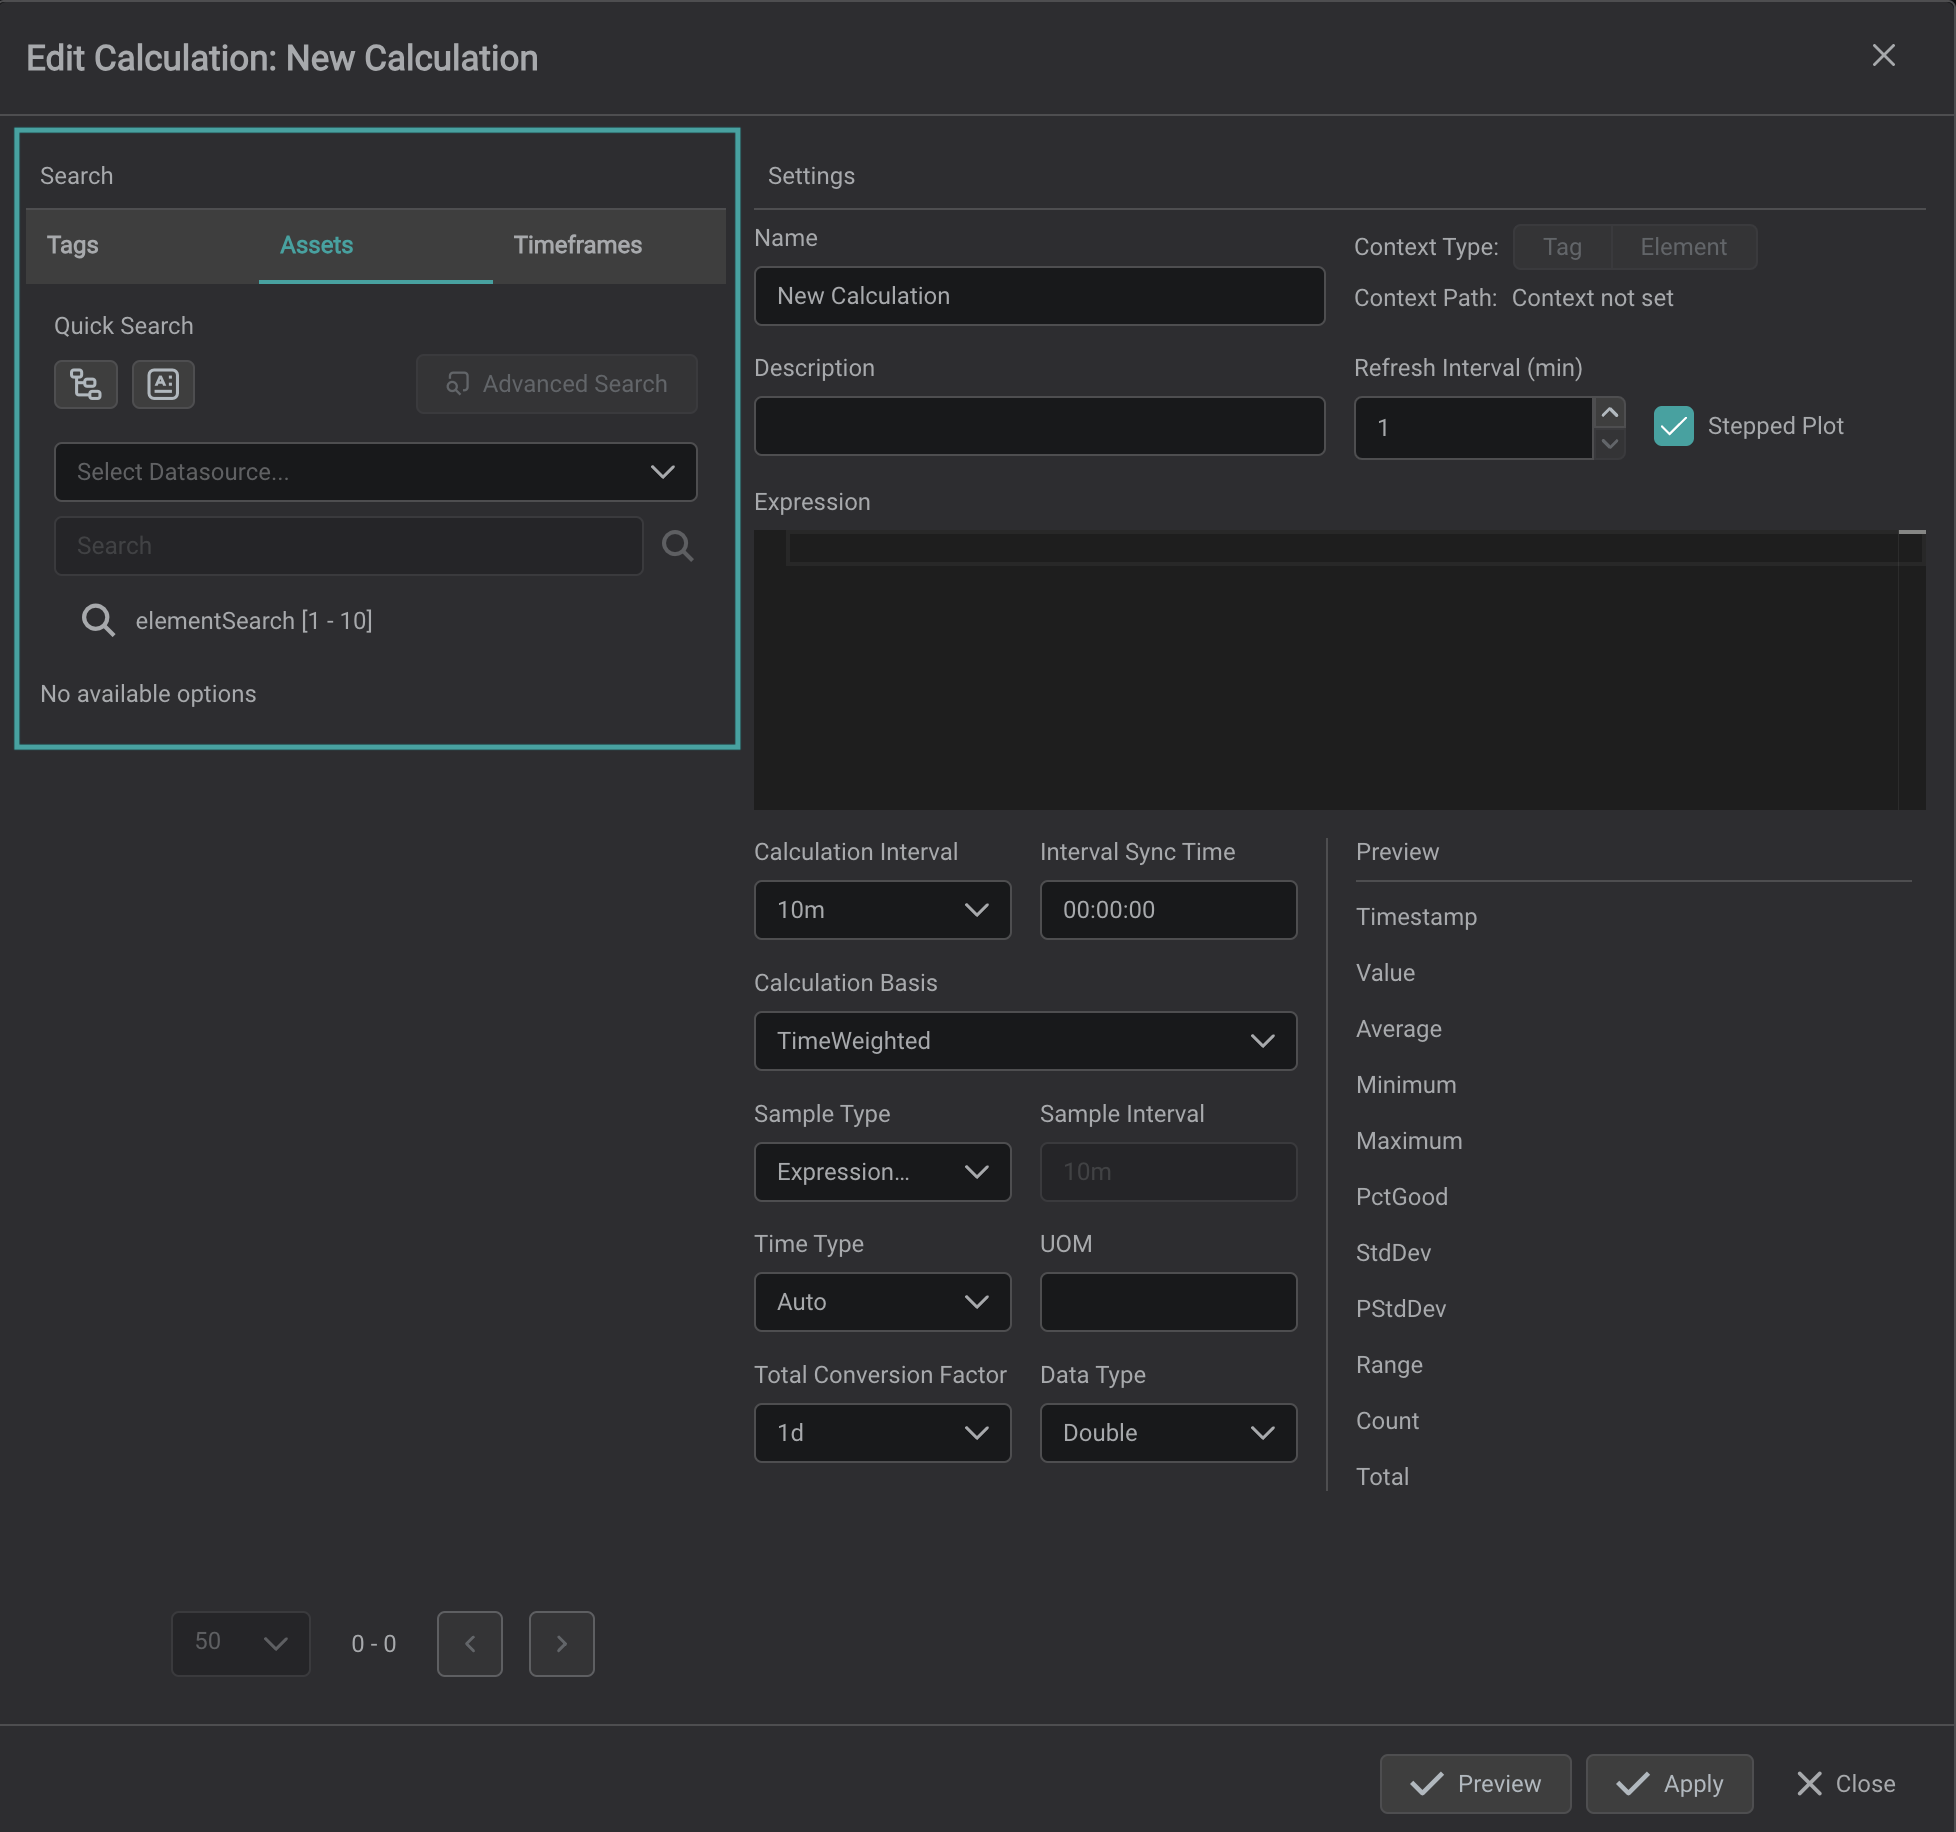1956x1832 pixels.
Task: Switch to the Assets tab
Action: [x=376, y=246]
